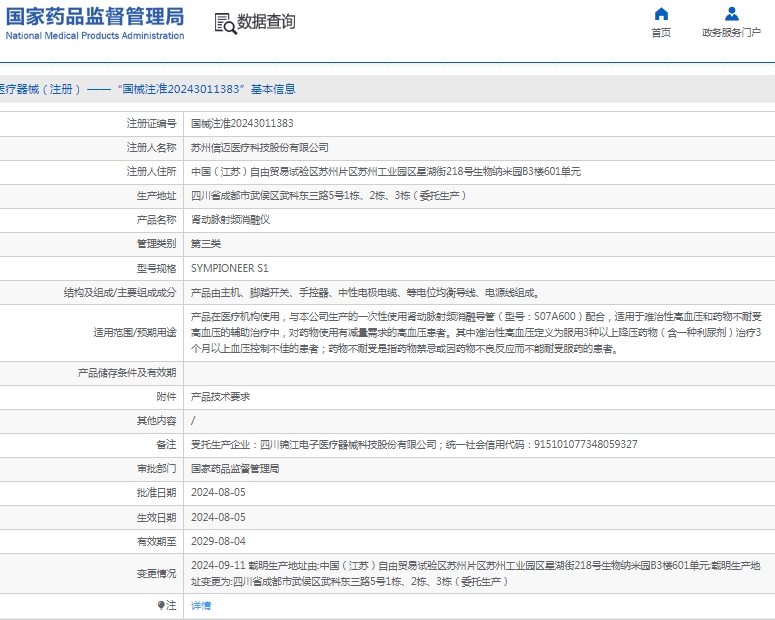
Task: Open the 政务服务门户 user portal icon
Action: tap(732, 14)
